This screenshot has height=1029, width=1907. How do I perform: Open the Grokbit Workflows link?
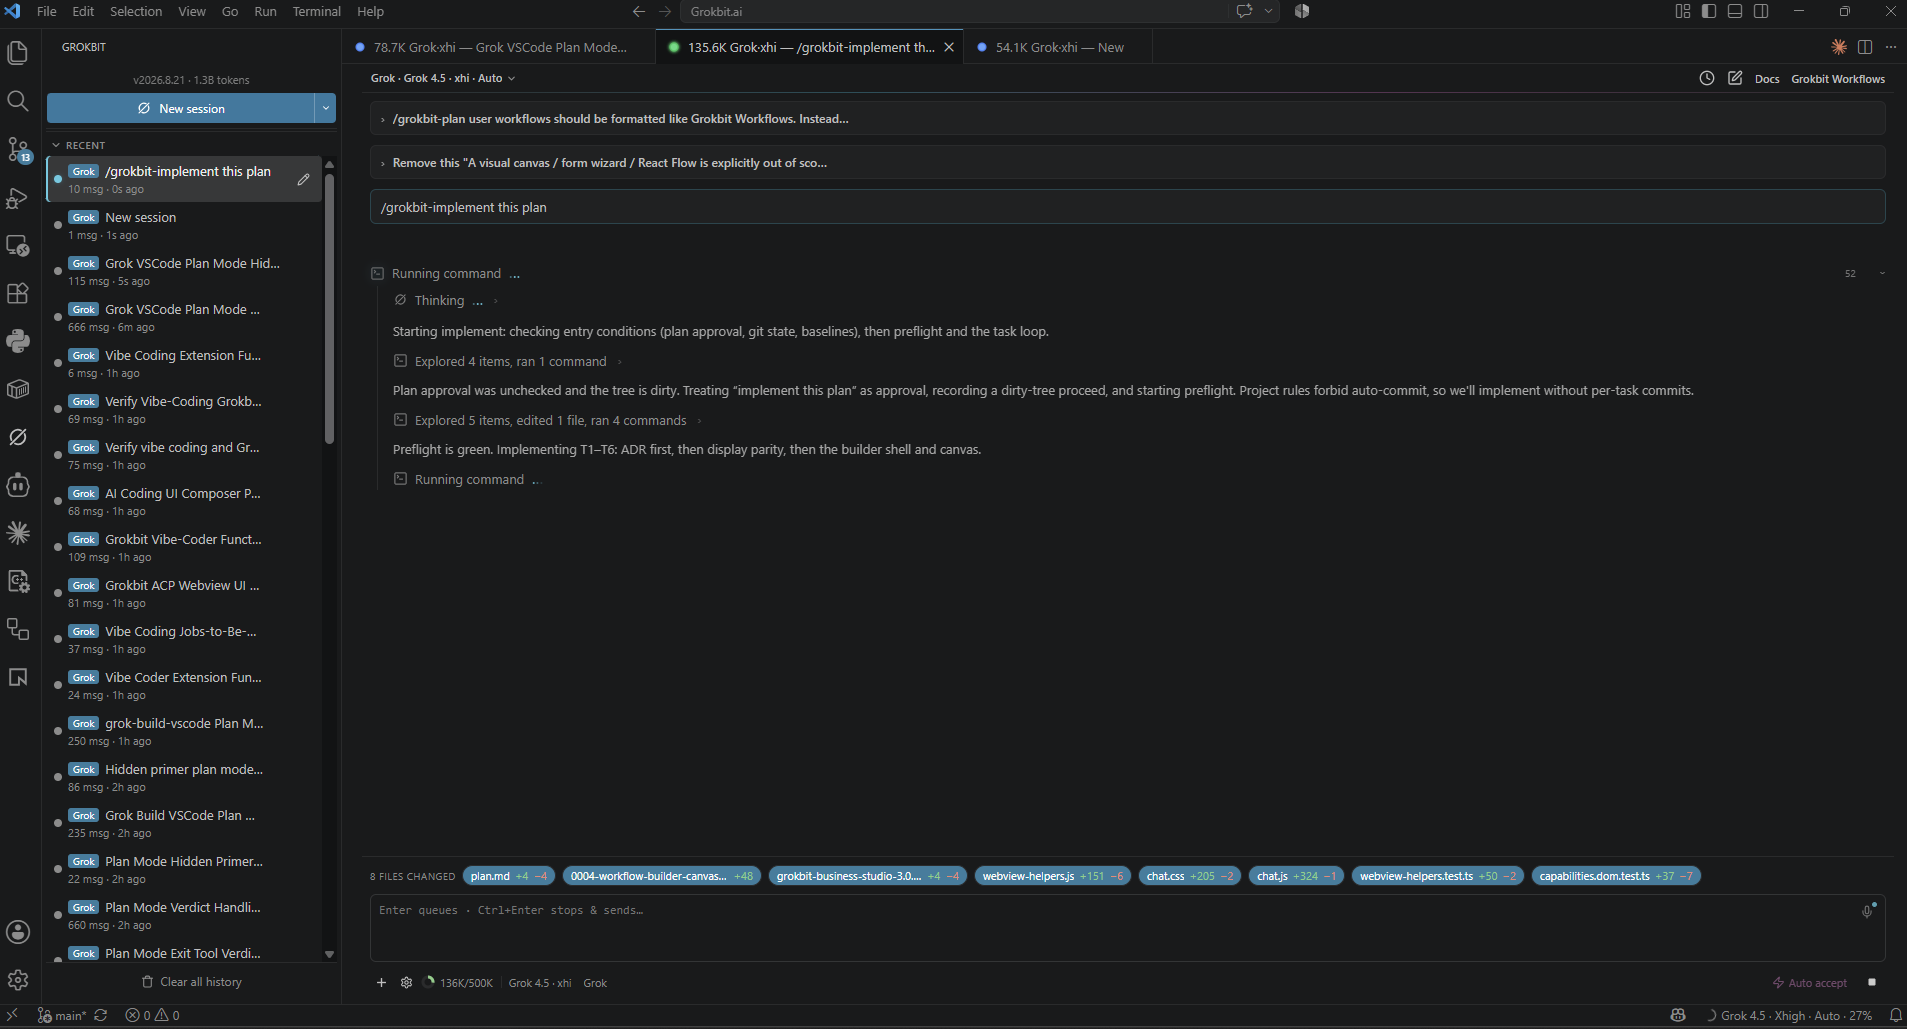pyautogui.click(x=1838, y=79)
